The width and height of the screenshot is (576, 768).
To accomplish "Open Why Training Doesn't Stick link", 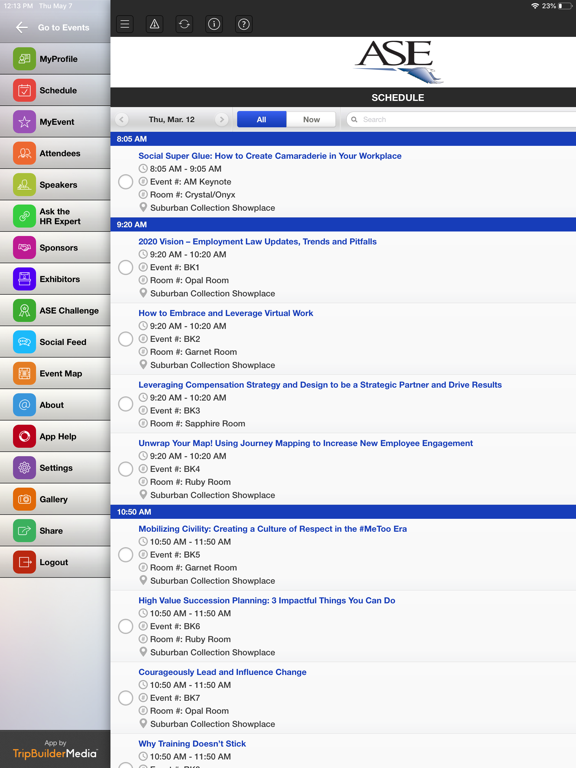I will click(192, 744).
